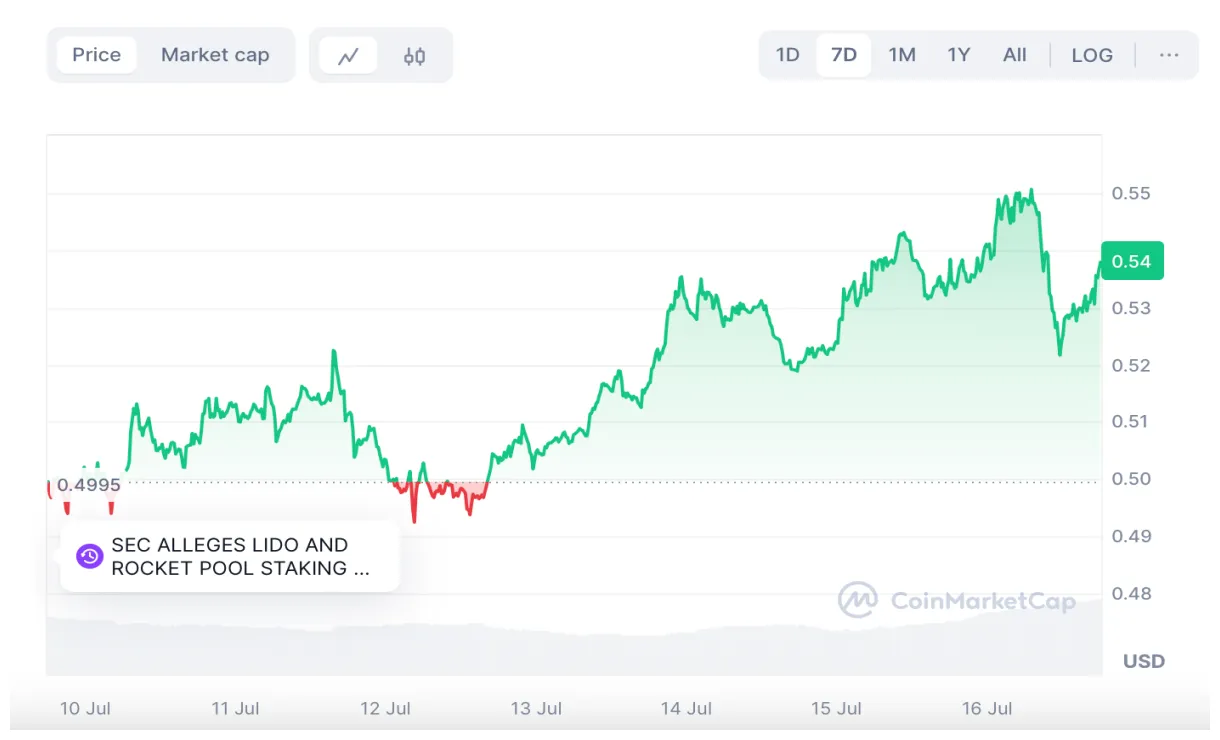Click the green 0.54 current price label
This screenshot has width=1220, height=740.
[1131, 260]
